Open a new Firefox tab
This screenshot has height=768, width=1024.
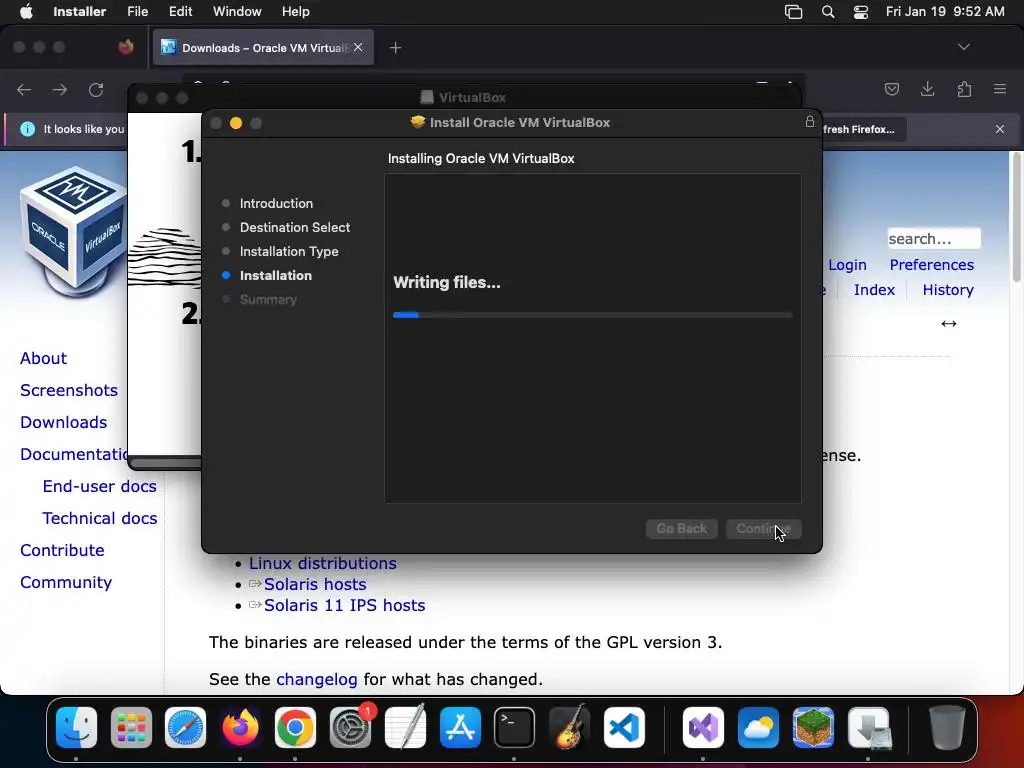395,48
